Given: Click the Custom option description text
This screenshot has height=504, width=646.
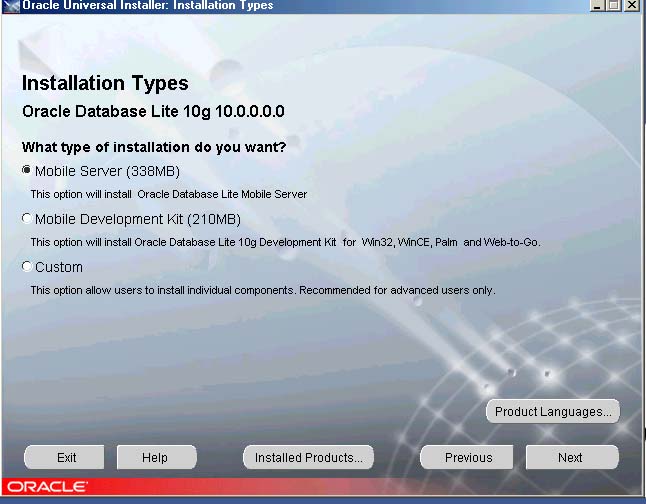Looking at the screenshot, I should coord(262,290).
